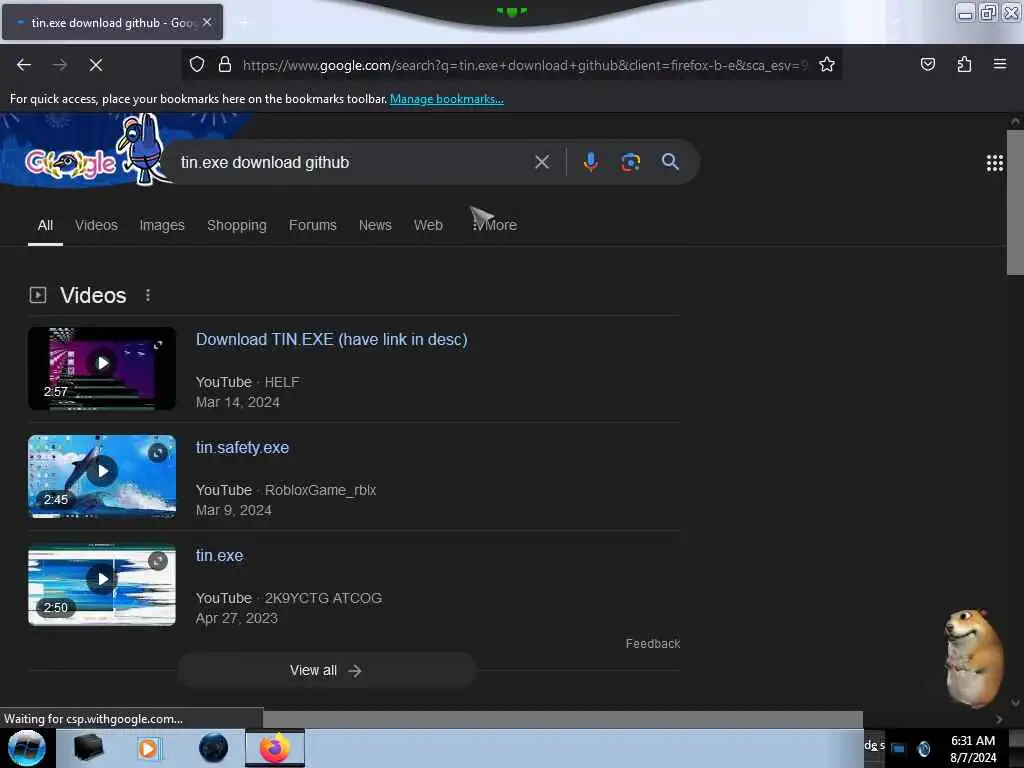Switch to the News results tab
This screenshot has width=1024, height=768.
pyautogui.click(x=375, y=225)
